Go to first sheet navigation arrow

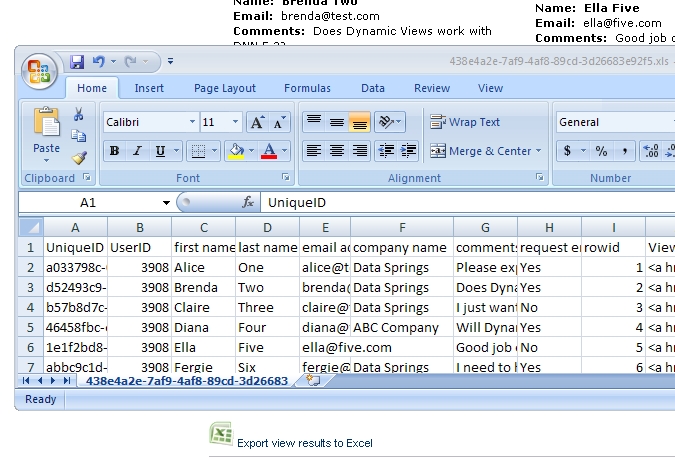26,380
